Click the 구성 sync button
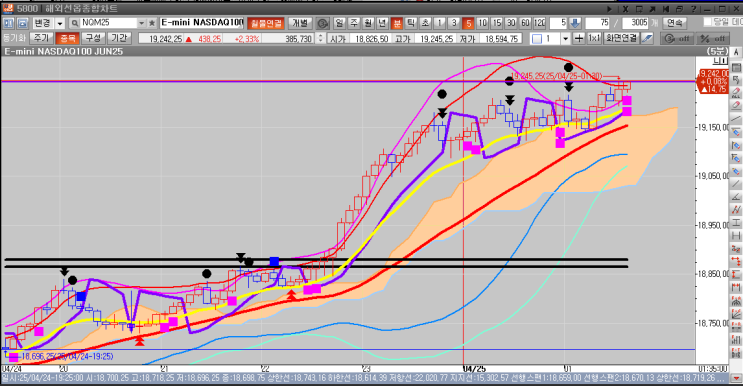 coord(93,38)
